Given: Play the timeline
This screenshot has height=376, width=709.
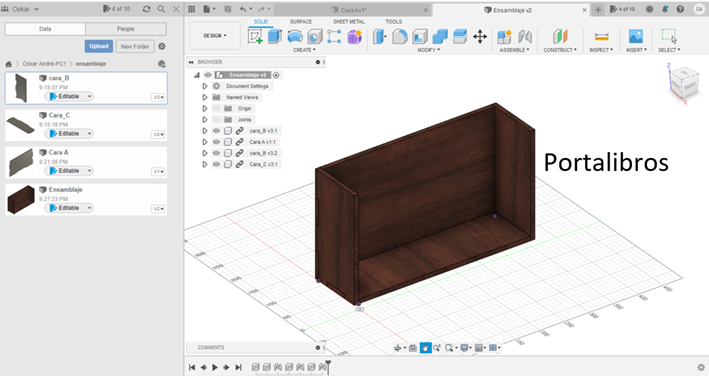Looking at the screenshot, I should pos(215,367).
